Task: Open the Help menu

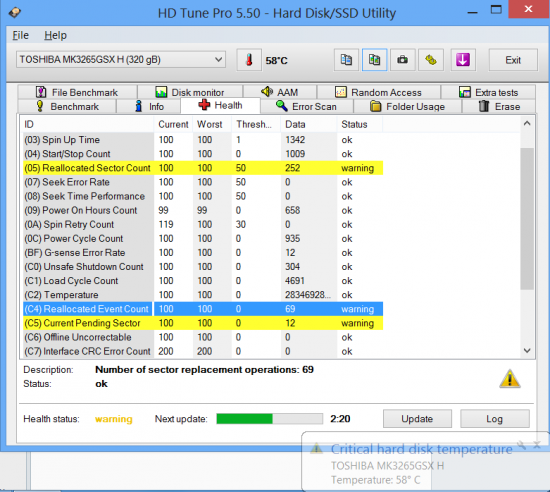Action: [55, 35]
